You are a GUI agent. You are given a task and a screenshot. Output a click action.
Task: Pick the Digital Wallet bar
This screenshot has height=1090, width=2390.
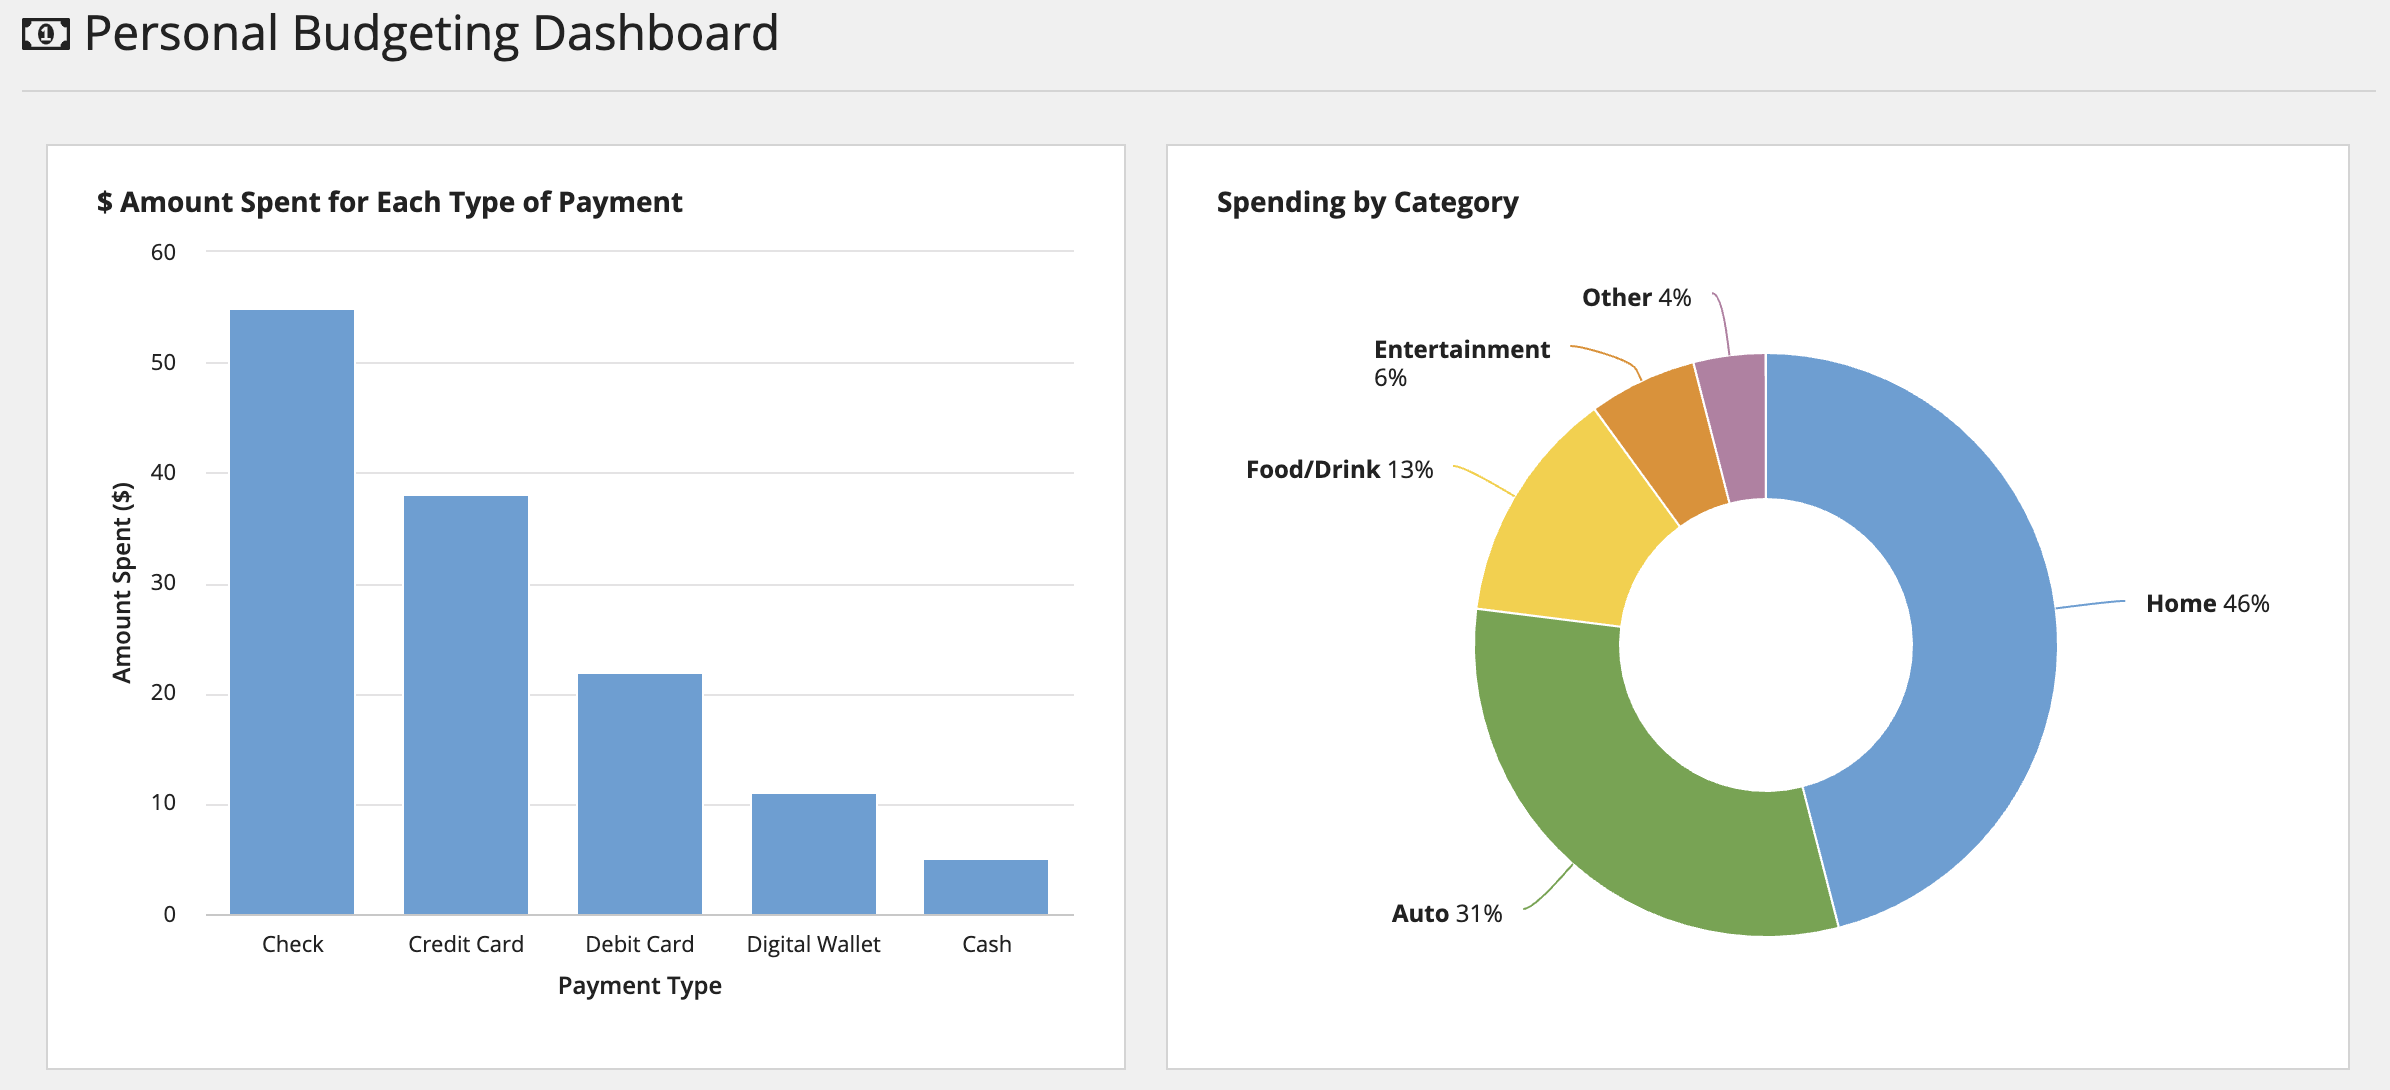(x=814, y=854)
